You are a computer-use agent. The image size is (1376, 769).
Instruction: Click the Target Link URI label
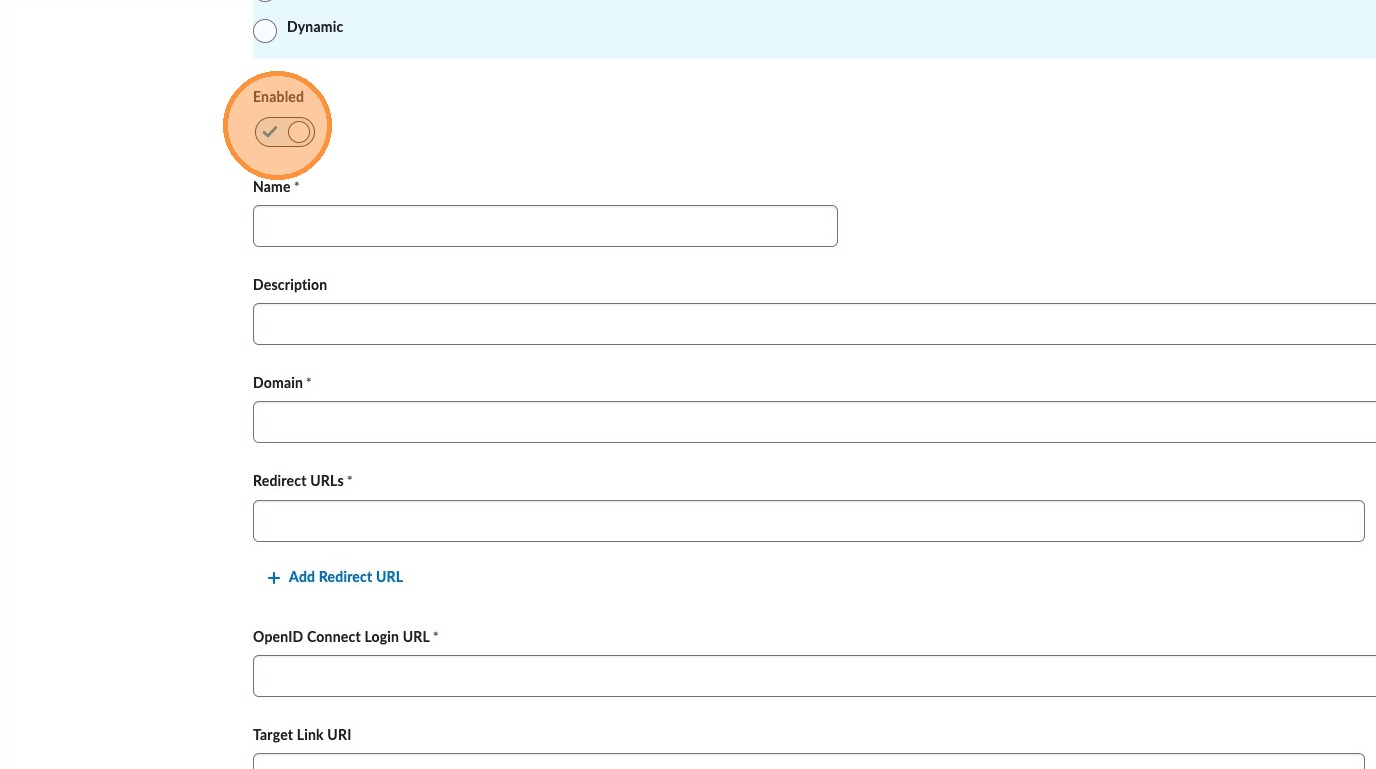click(302, 735)
